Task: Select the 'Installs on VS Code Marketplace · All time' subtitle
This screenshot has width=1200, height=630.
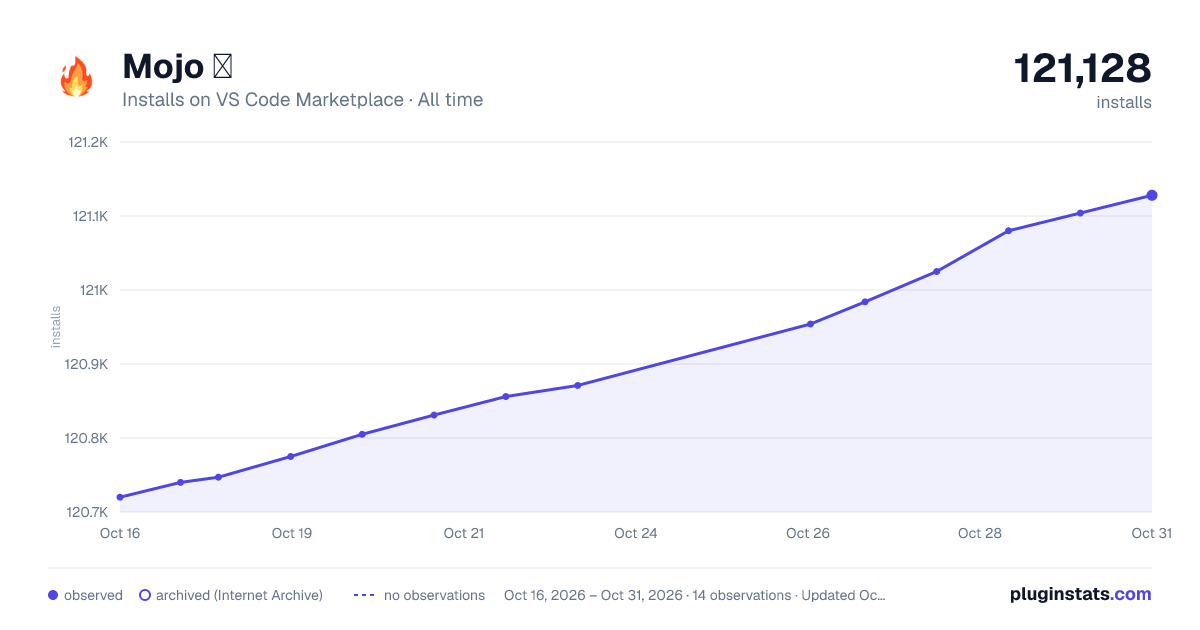Action: coord(302,100)
